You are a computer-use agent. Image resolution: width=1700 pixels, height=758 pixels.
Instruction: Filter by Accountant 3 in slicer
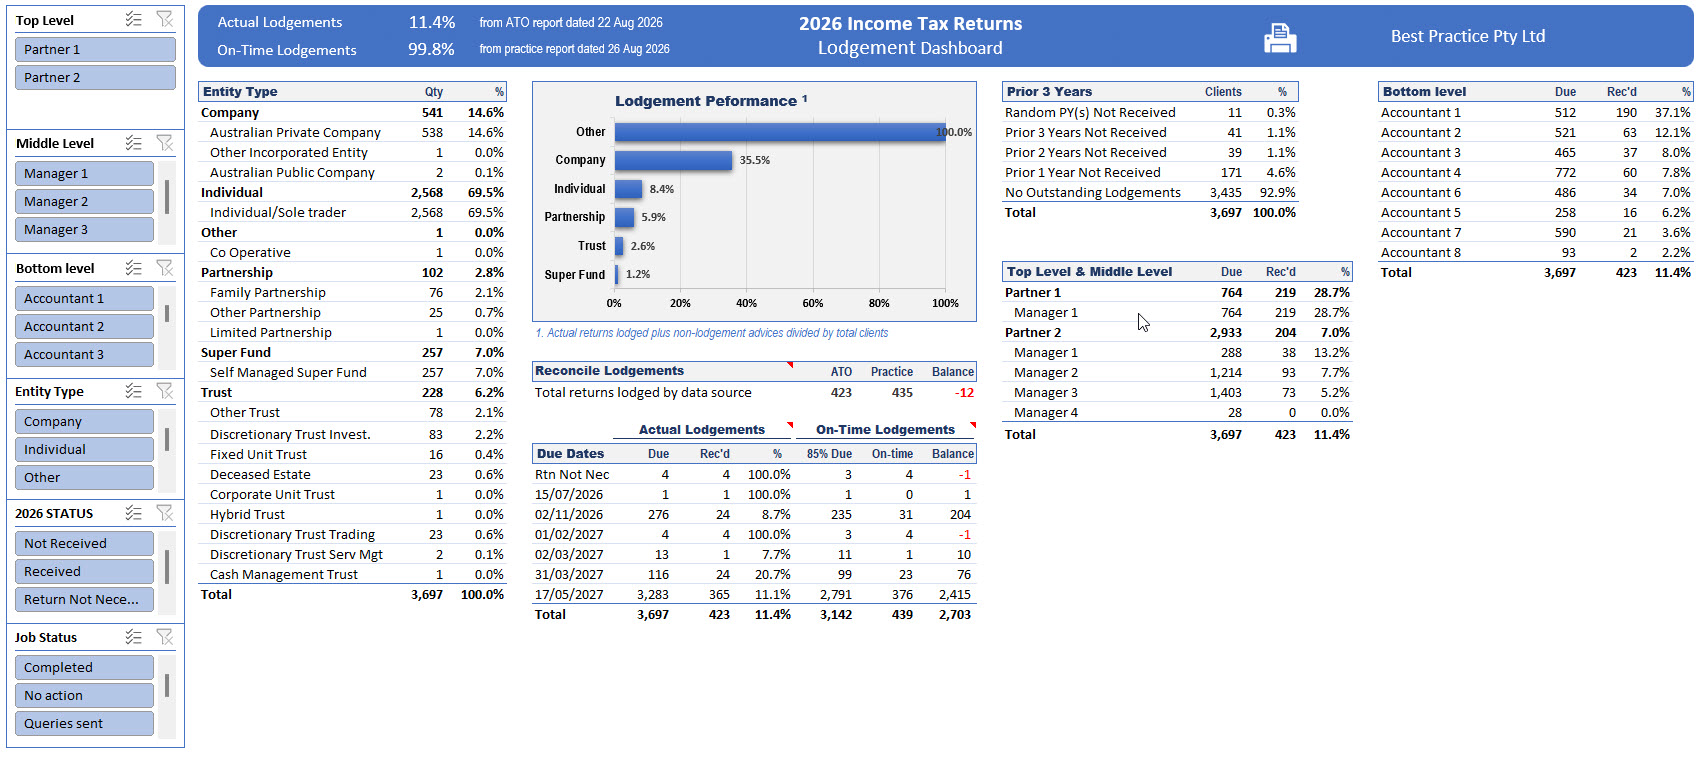point(84,354)
